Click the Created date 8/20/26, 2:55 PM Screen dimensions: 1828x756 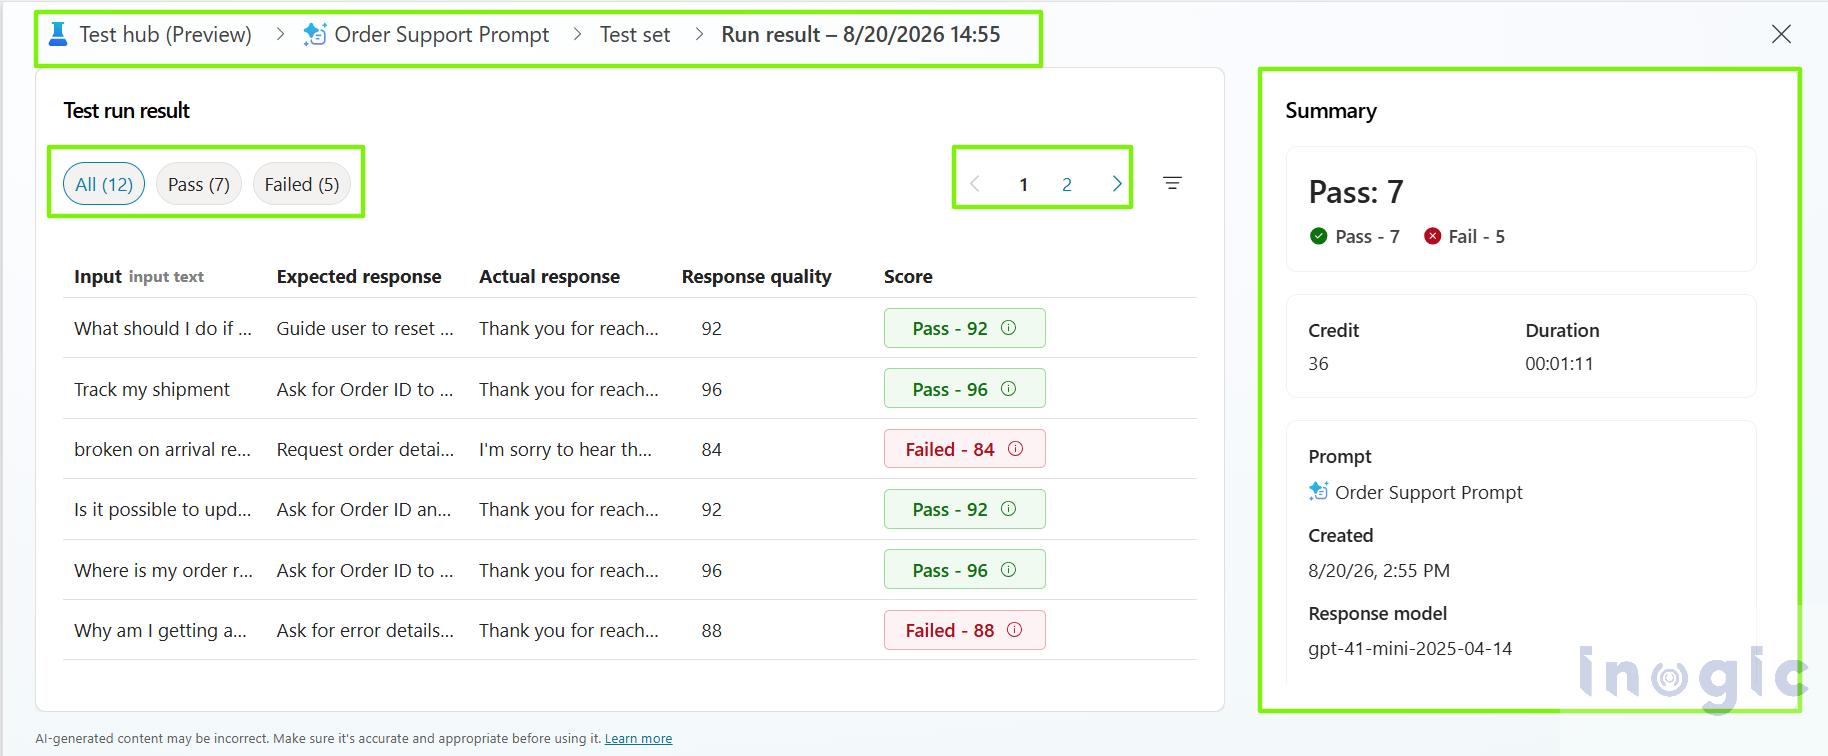pyautogui.click(x=1379, y=570)
